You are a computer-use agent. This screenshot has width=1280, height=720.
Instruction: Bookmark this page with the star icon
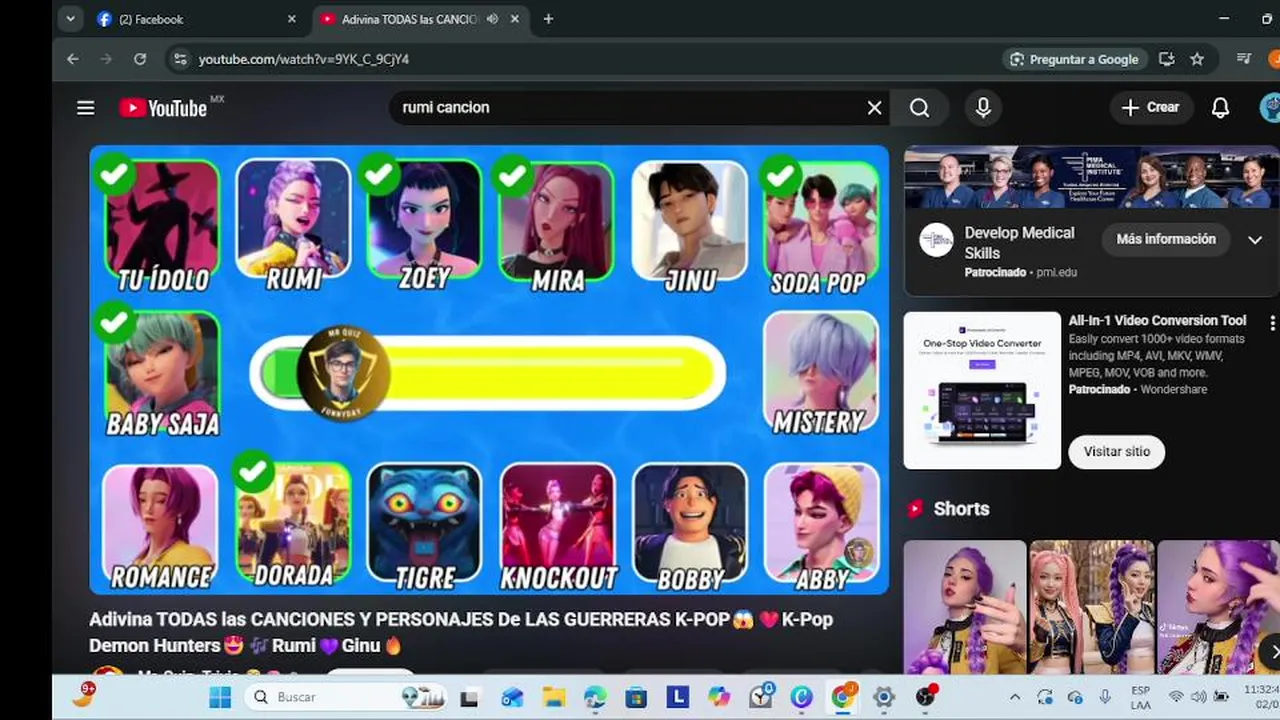(1197, 59)
